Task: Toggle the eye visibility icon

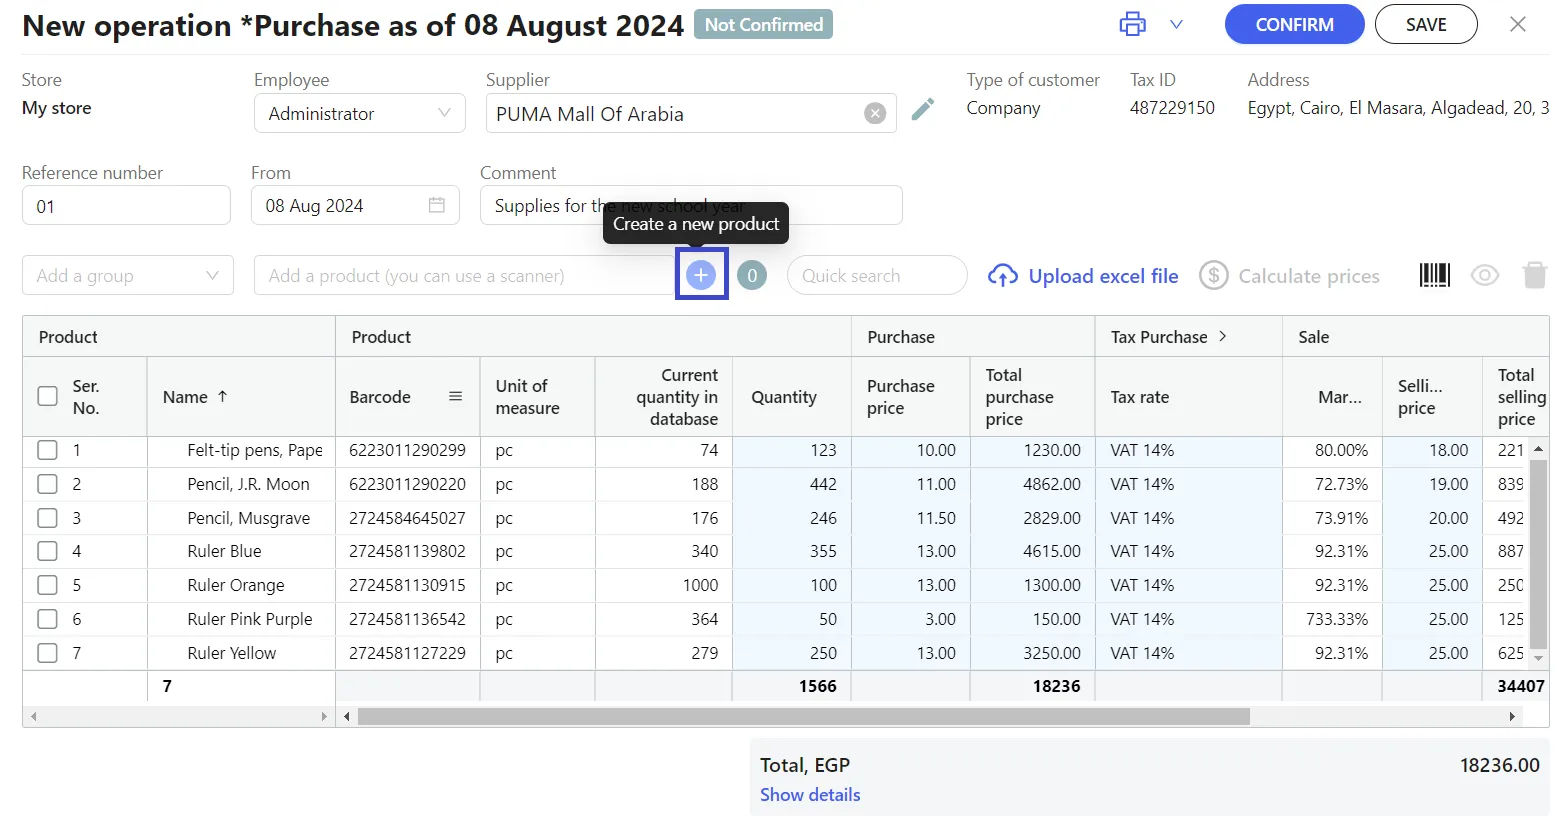Action: (1485, 275)
